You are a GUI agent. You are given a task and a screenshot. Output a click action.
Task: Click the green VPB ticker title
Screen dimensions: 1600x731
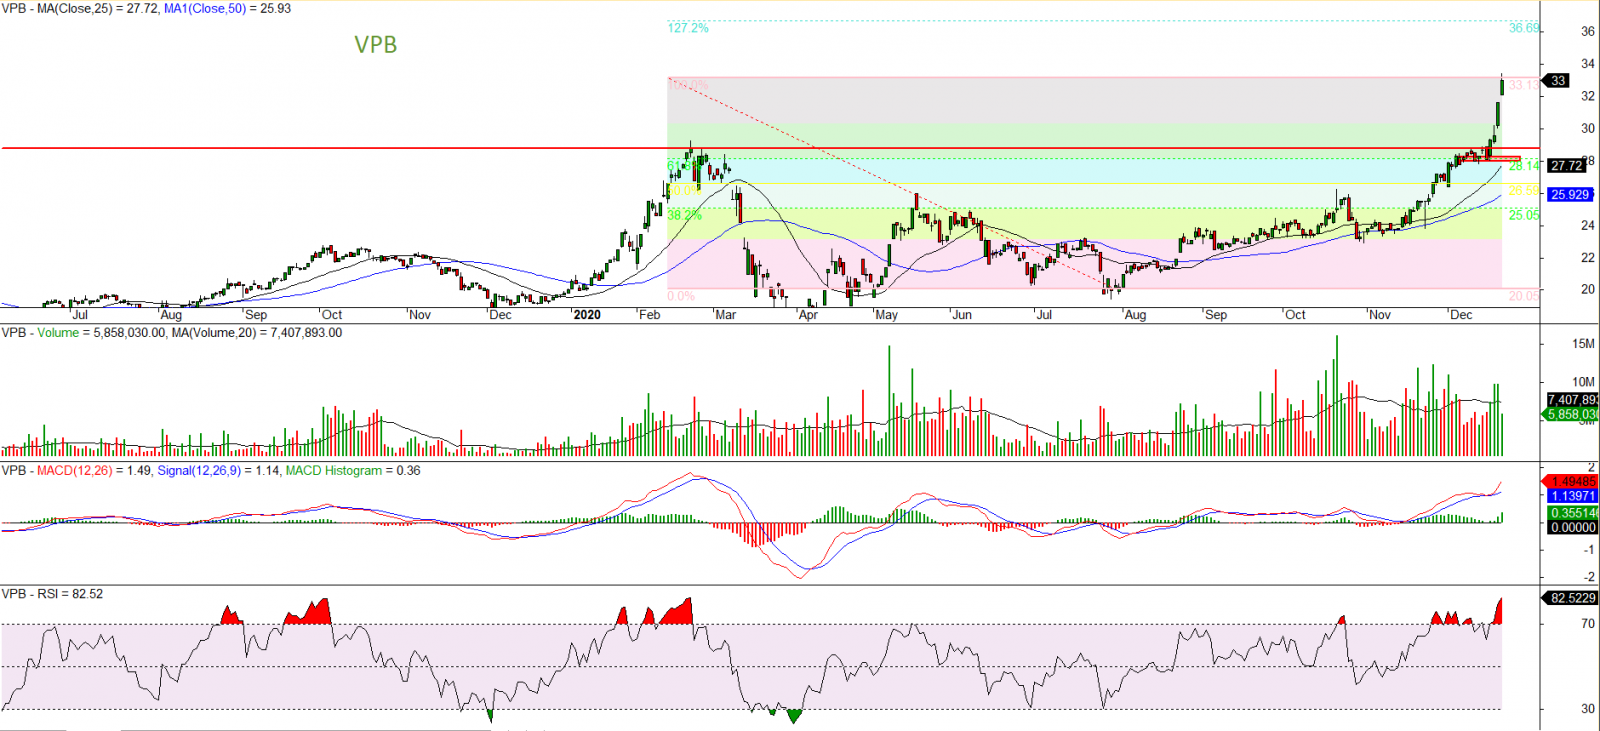pyautogui.click(x=376, y=45)
